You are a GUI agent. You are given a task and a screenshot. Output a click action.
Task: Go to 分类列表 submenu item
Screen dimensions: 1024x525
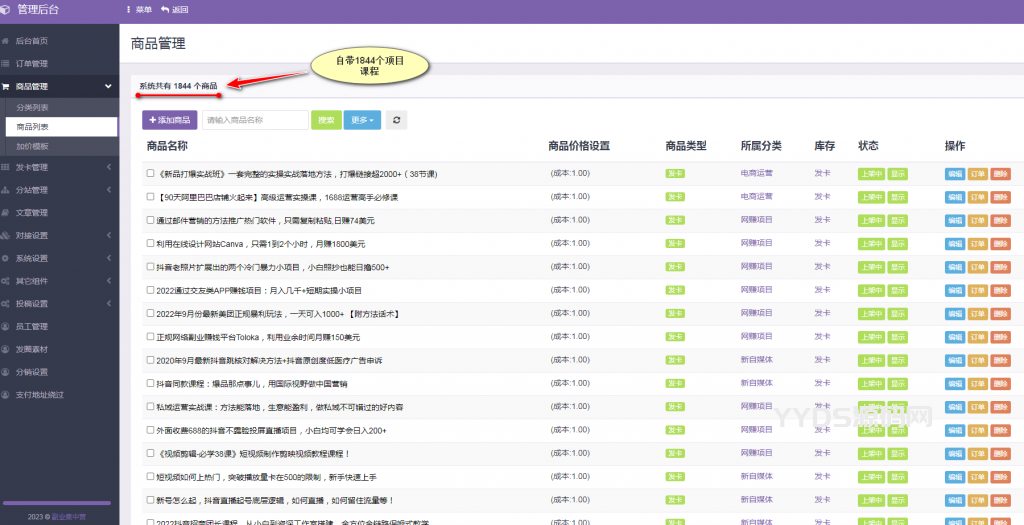point(32,107)
